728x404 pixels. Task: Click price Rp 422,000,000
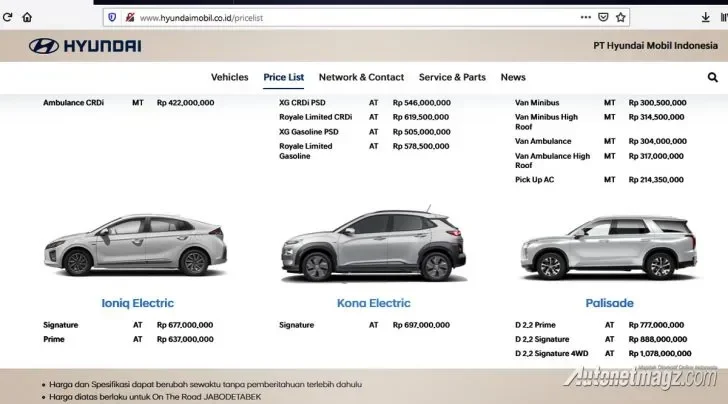click(185, 103)
